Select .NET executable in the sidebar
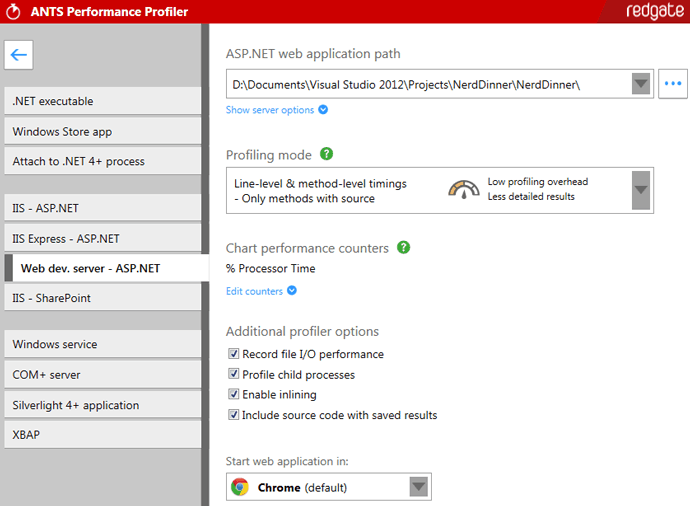690x506 pixels. pos(103,101)
